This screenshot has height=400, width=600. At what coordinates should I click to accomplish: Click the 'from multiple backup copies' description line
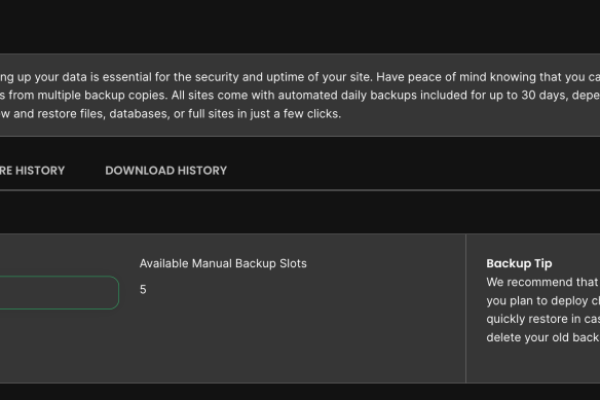80,95
